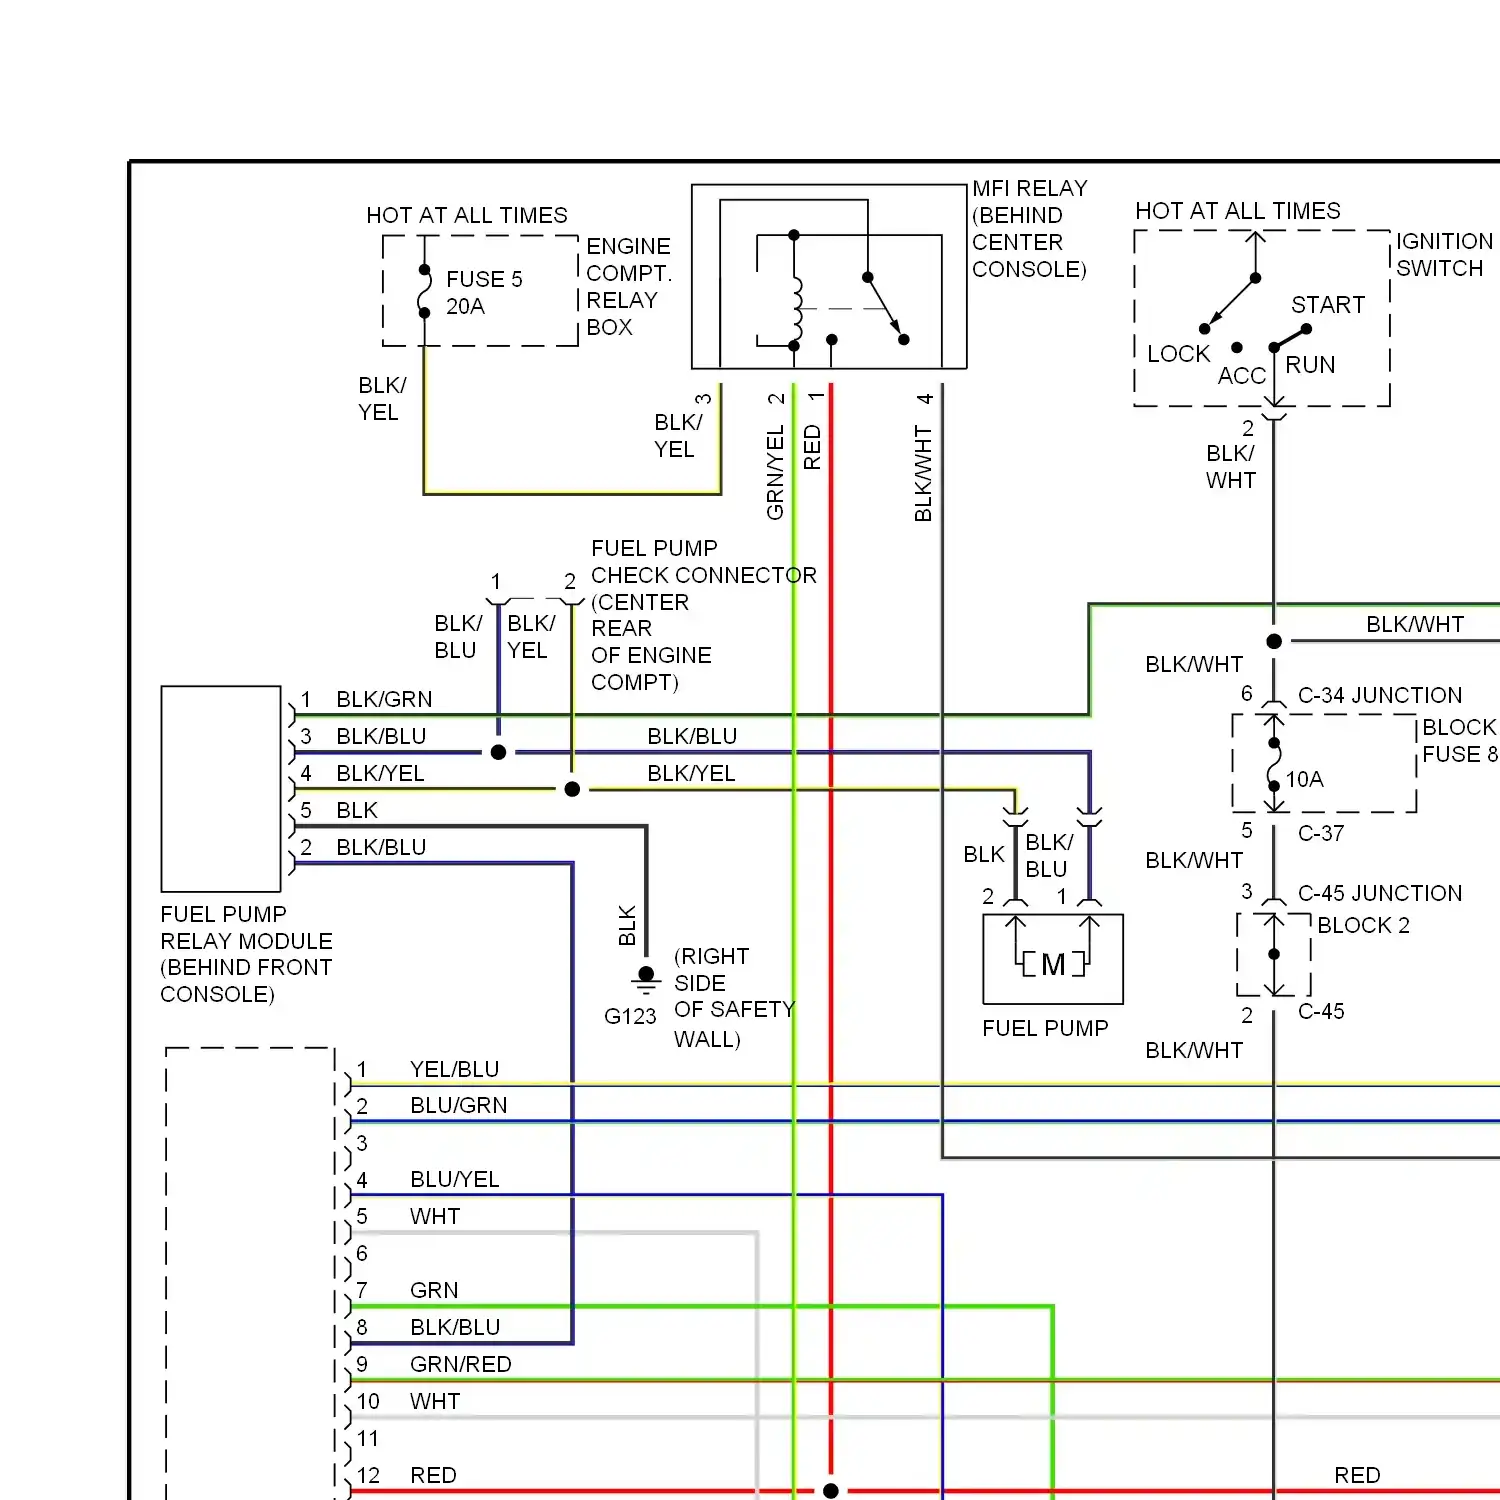
Task: Click the WHT label on pin 5
Action: 435,1216
